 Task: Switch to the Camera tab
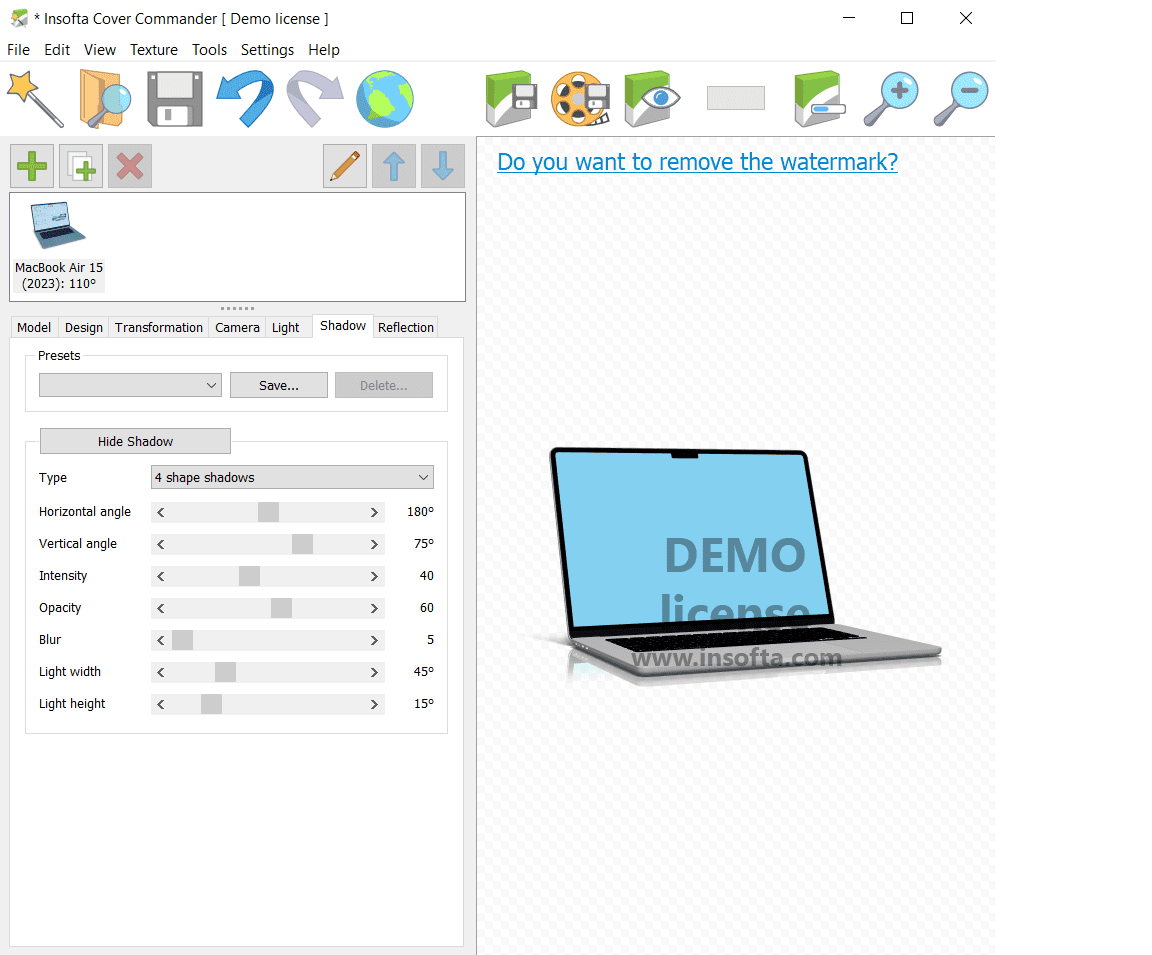coord(237,328)
